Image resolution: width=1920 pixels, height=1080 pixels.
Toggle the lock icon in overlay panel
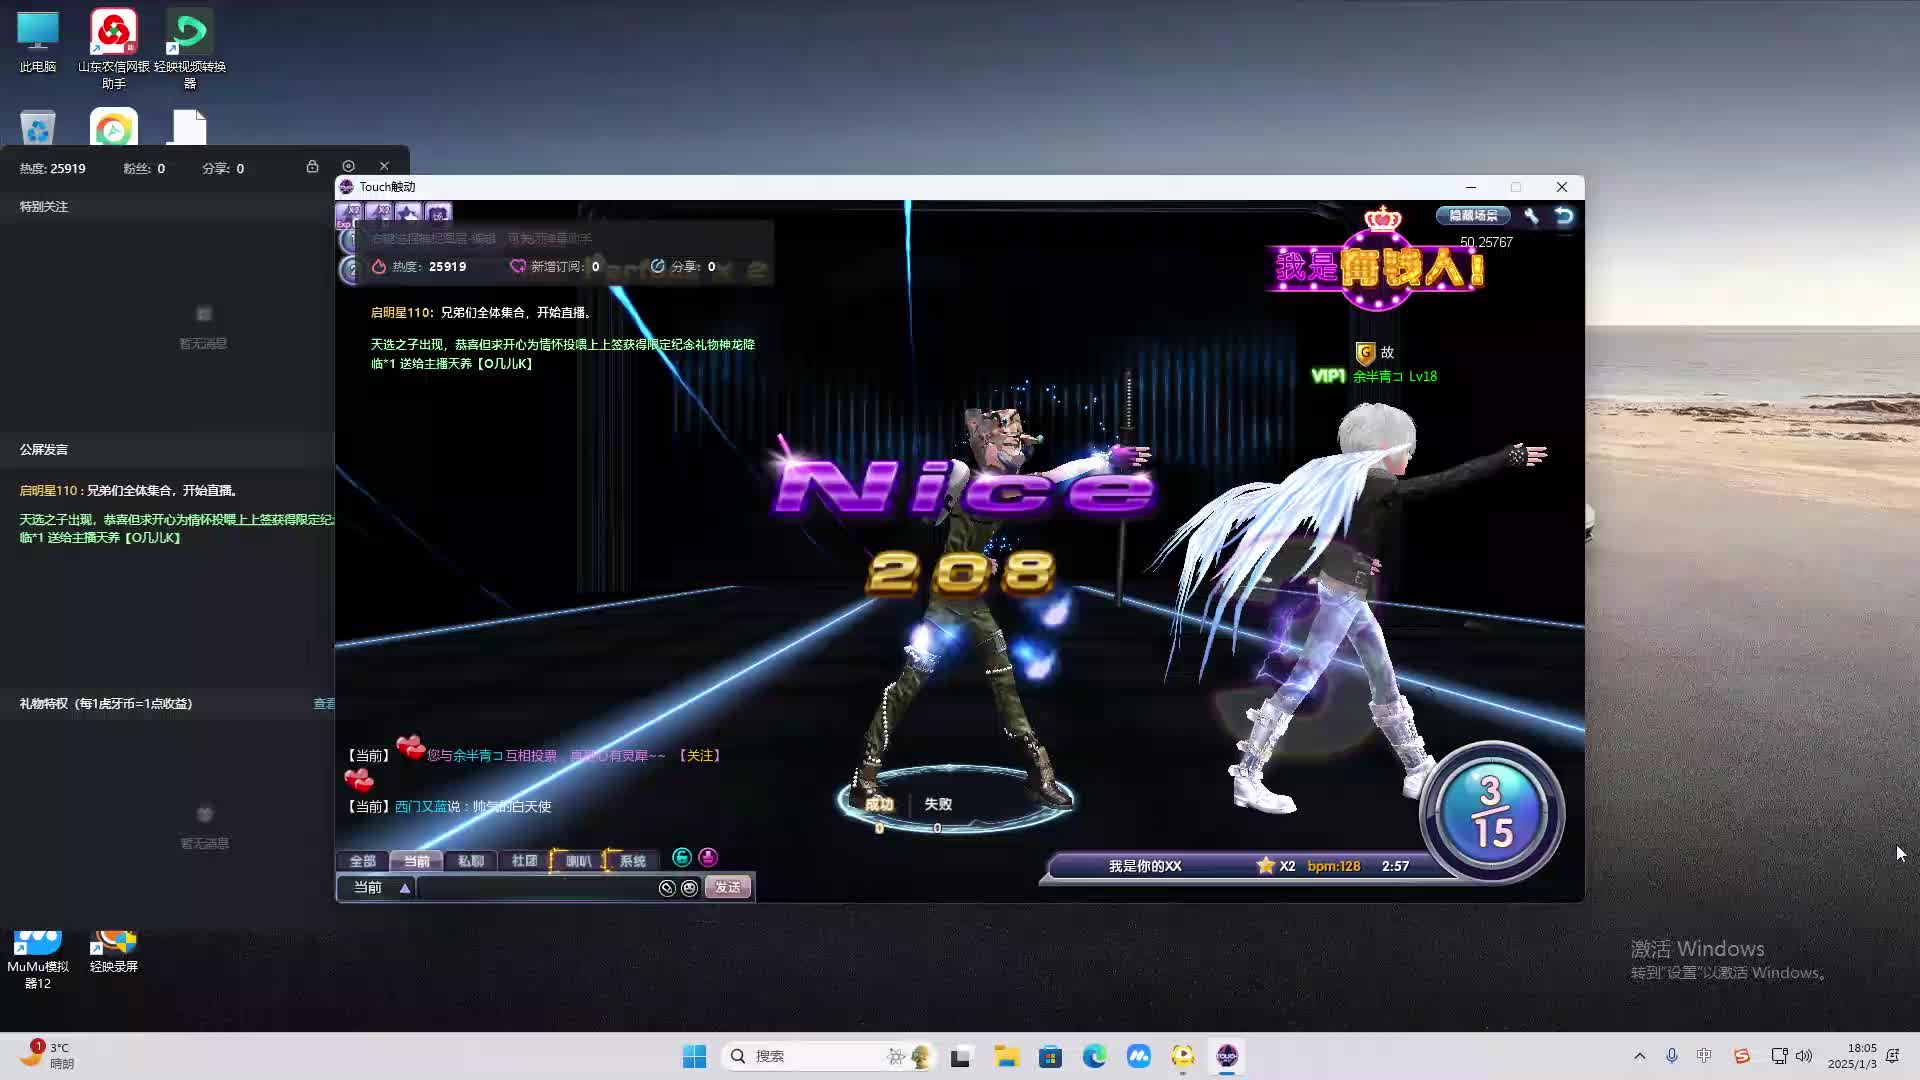[x=312, y=166]
